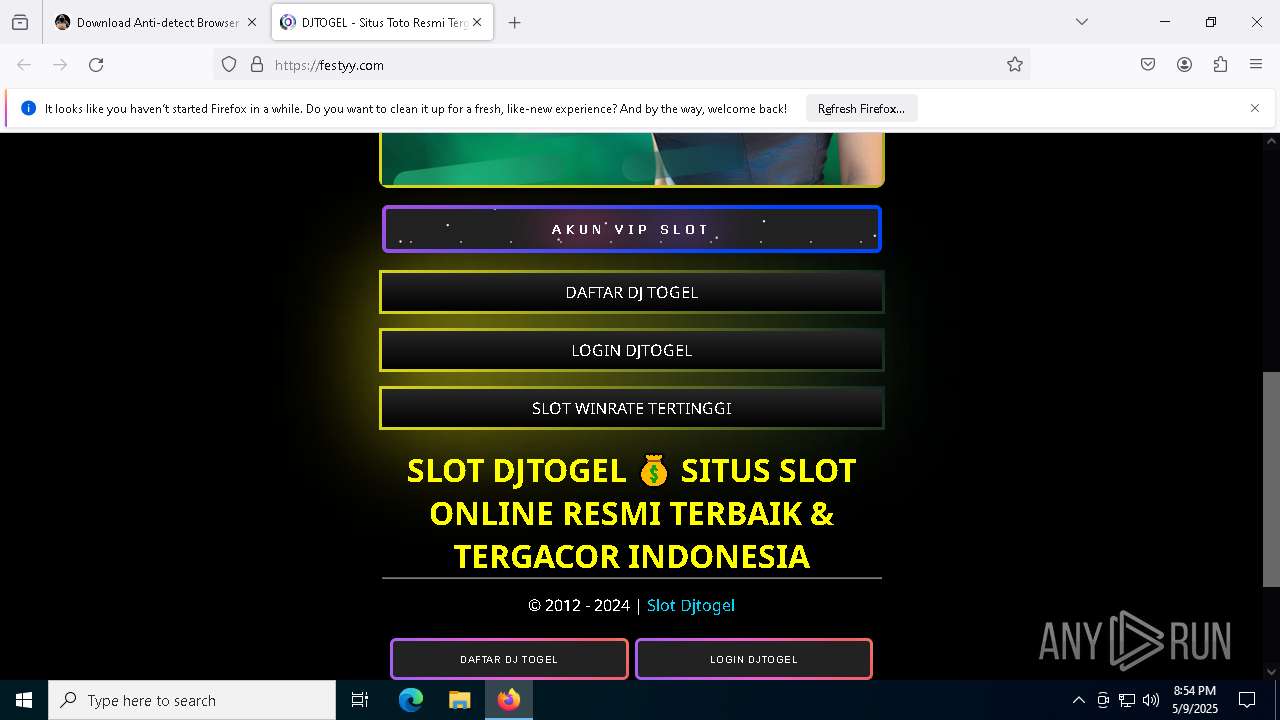Click the small bottom DAFTAR DJ TOGEL button
The height and width of the screenshot is (720, 1280).
point(509,659)
